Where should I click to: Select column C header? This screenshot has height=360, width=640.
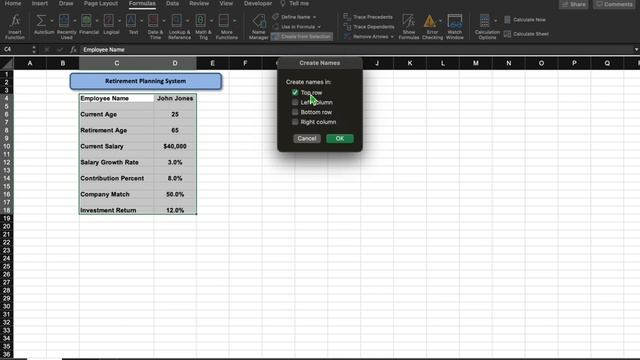tap(117, 63)
